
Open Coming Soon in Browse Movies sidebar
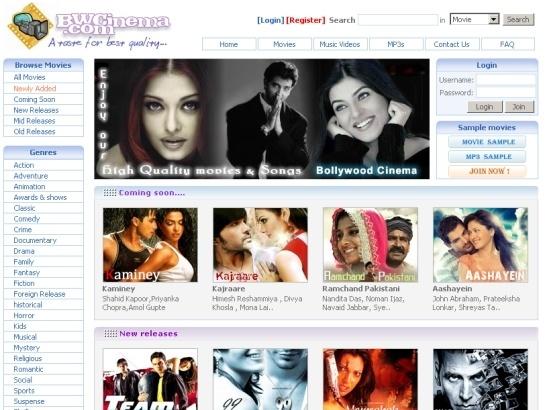pos(34,99)
